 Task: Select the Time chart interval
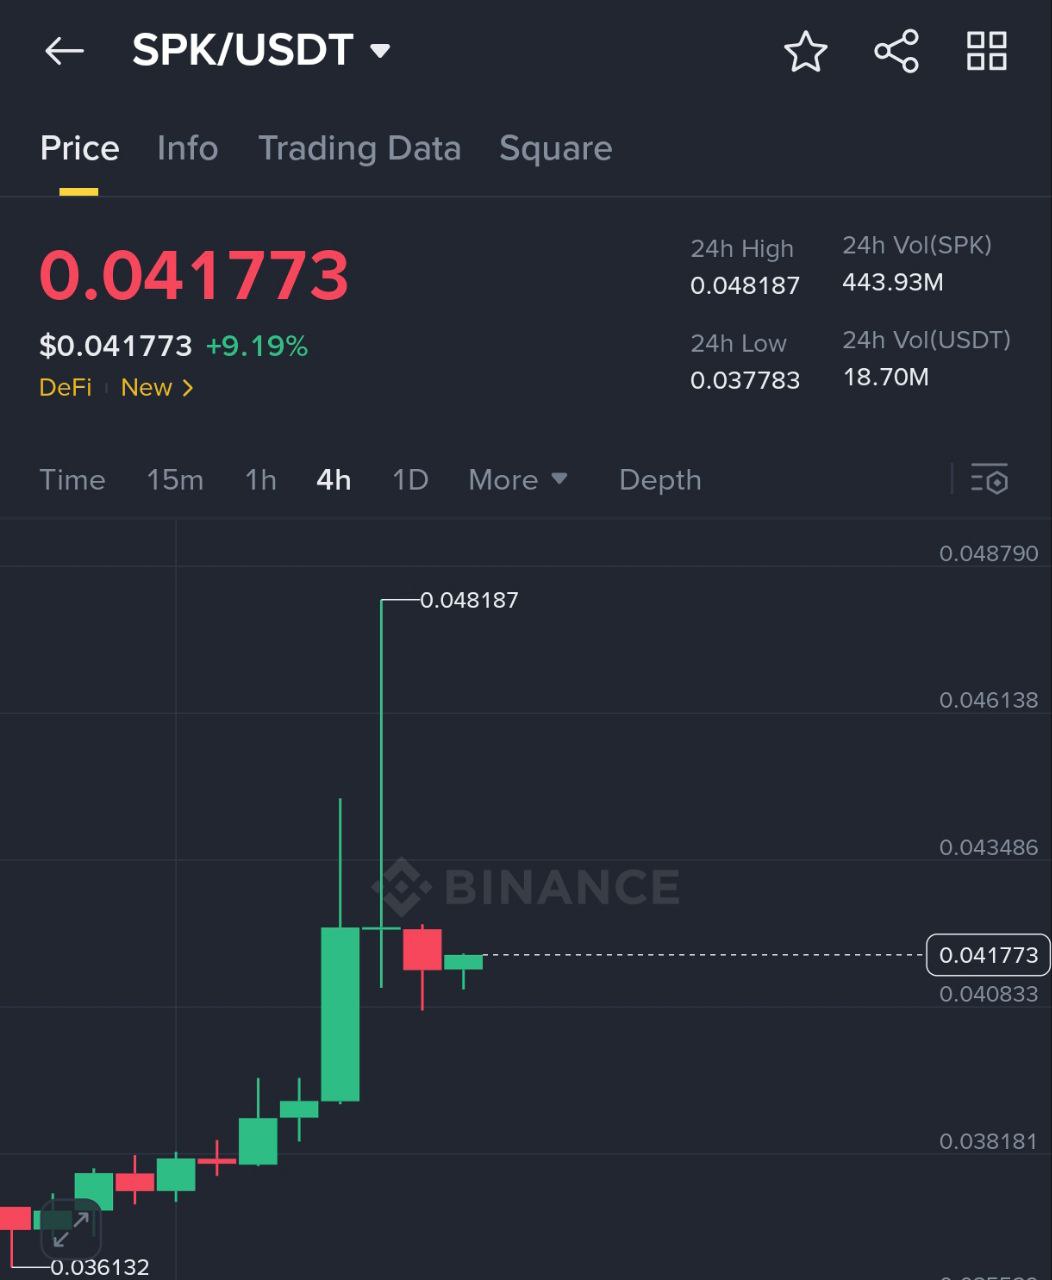coord(72,480)
